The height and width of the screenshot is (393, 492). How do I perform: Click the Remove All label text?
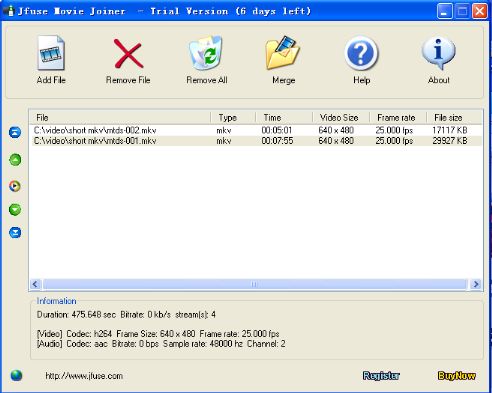[207, 80]
